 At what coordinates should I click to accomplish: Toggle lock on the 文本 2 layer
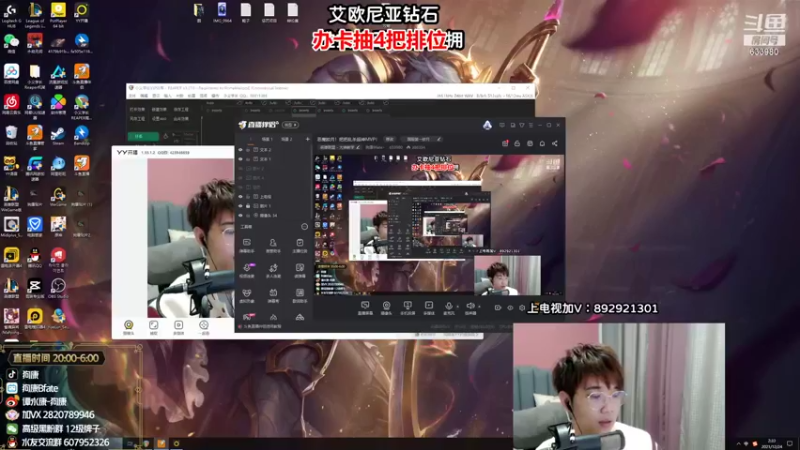[248, 150]
